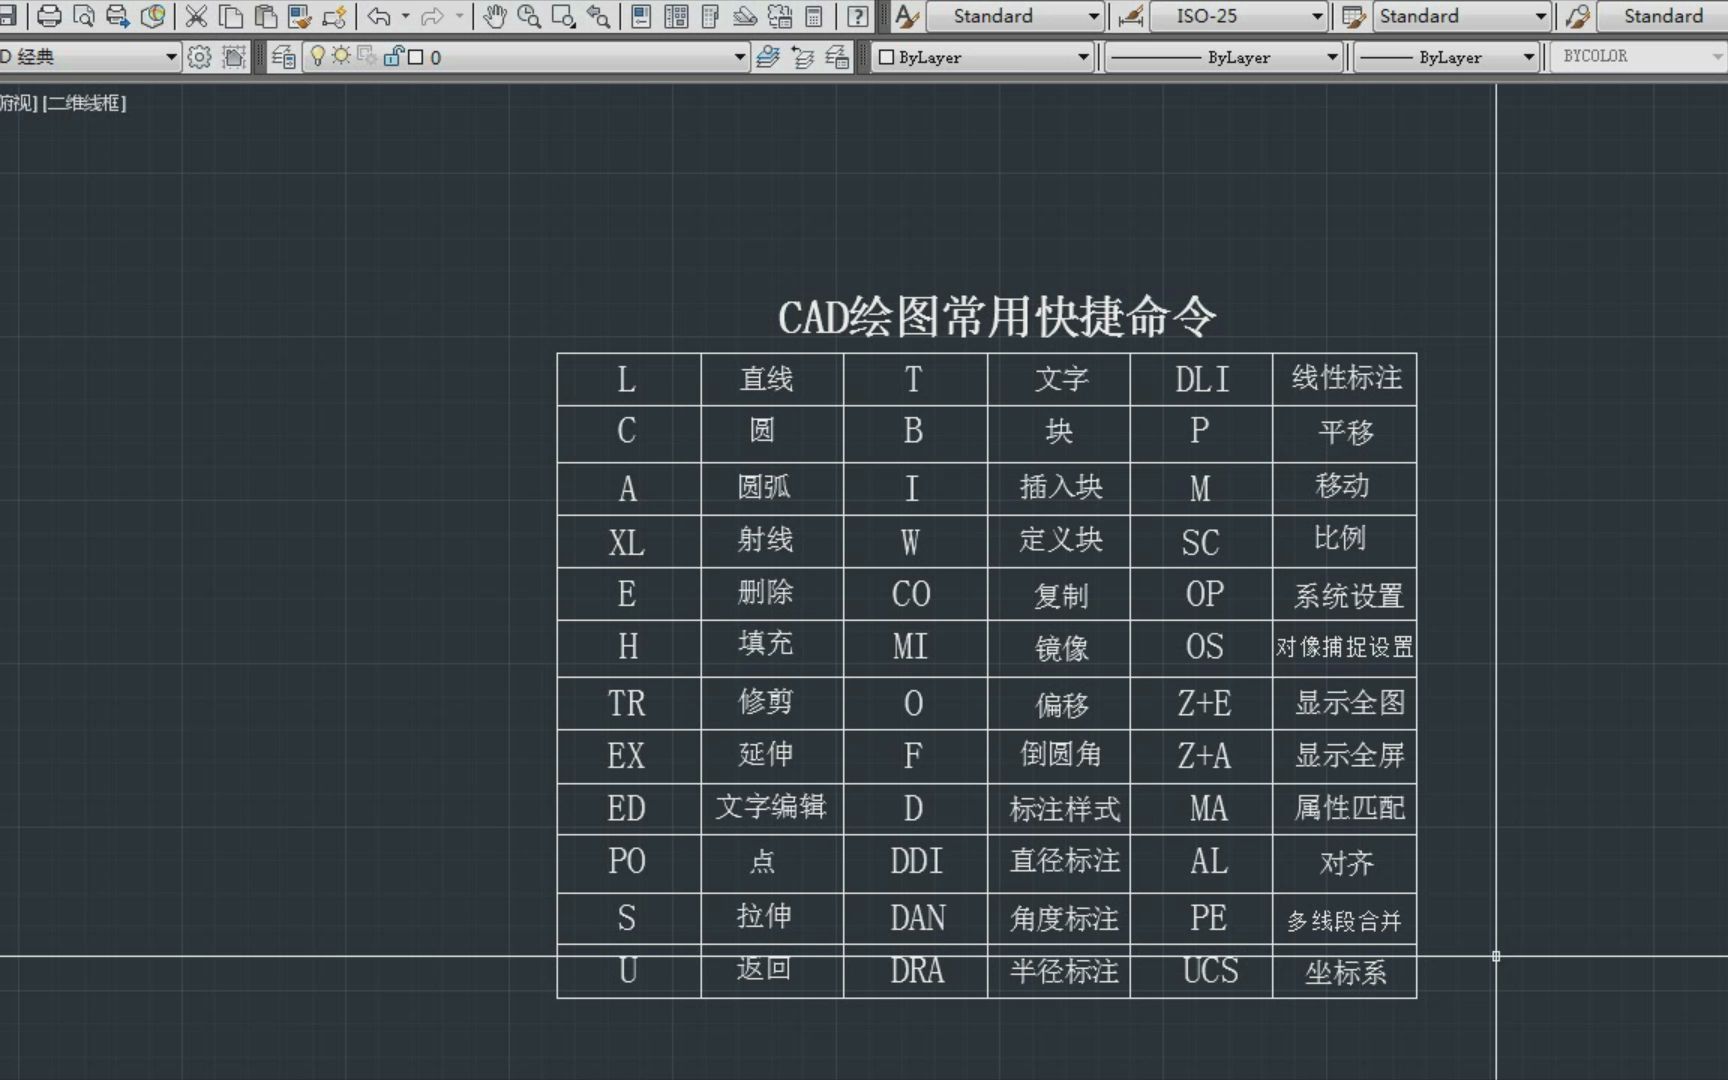
Task: Click the Help question mark icon
Action: click(x=858, y=16)
